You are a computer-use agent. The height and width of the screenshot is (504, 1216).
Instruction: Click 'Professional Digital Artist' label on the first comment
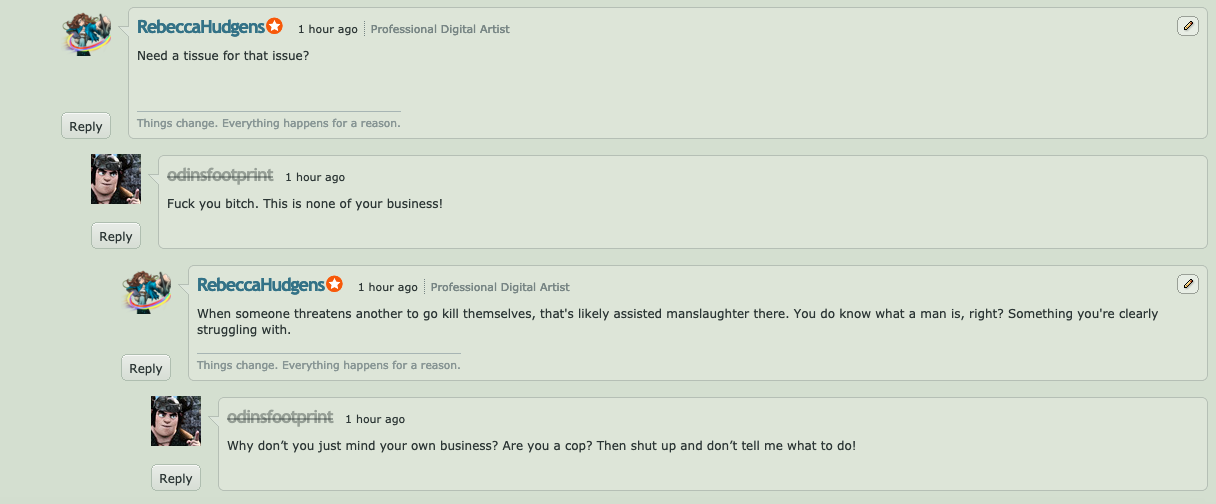point(440,29)
